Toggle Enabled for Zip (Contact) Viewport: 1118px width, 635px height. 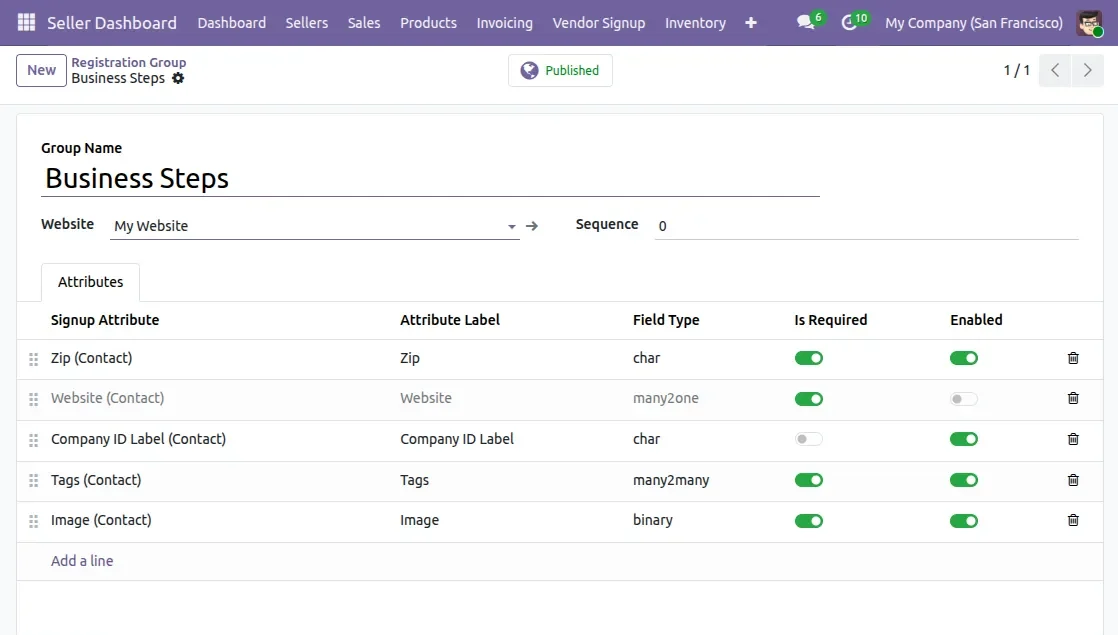coord(963,358)
